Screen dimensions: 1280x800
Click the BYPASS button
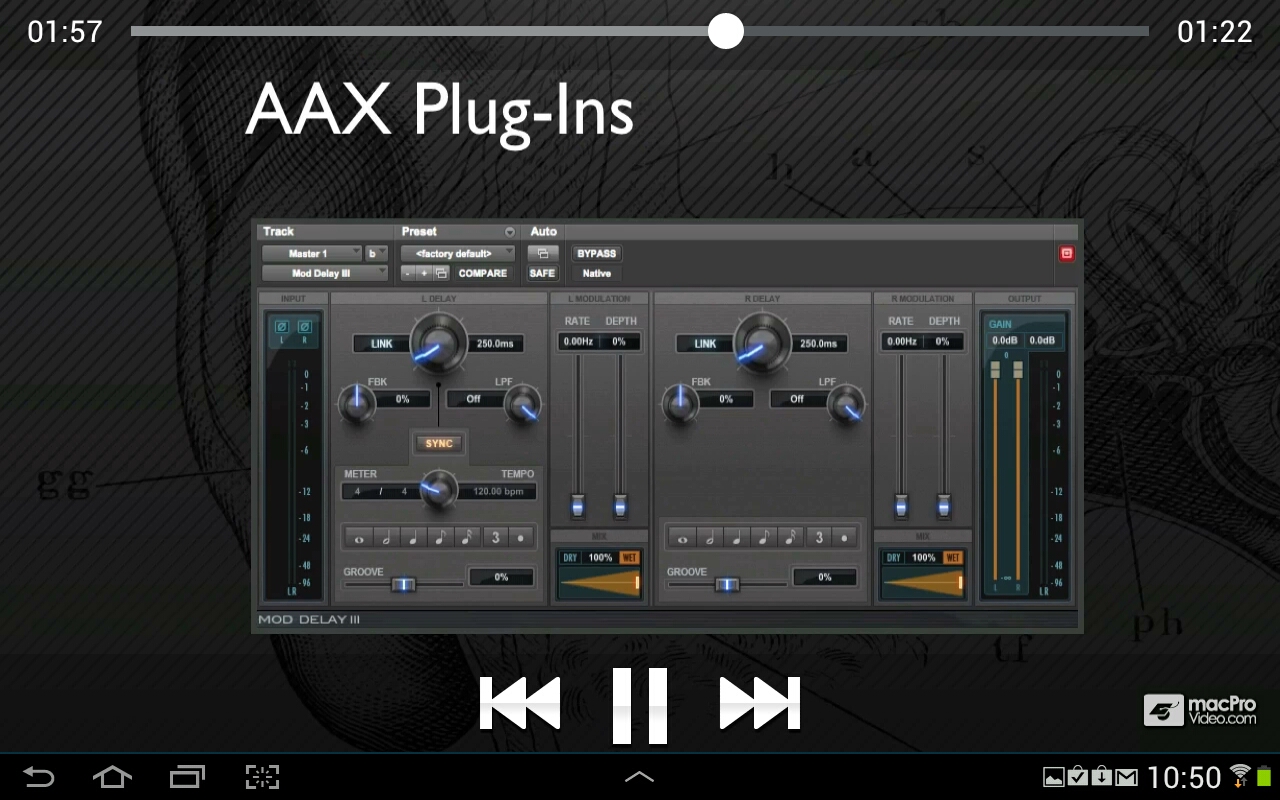point(594,253)
